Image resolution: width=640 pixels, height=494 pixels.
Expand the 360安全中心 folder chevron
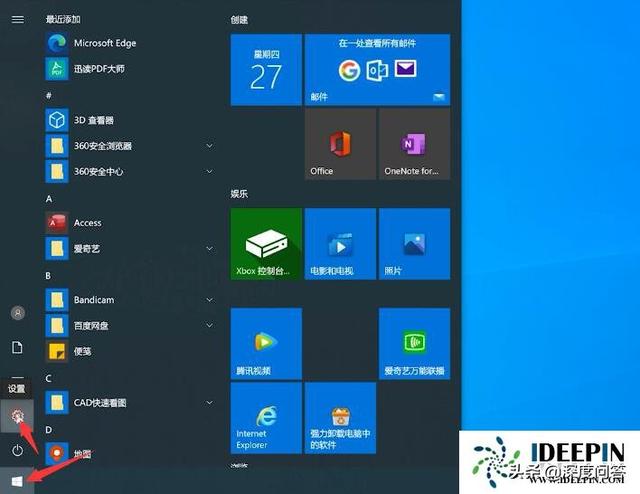coord(209,171)
